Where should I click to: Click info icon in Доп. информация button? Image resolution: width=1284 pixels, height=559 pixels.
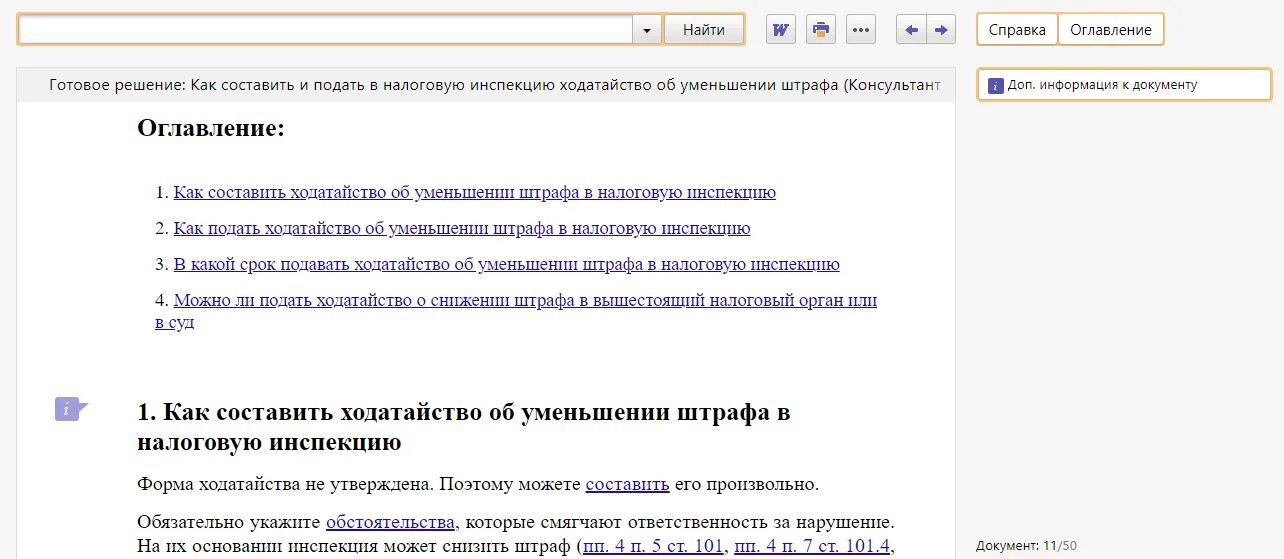click(x=995, y=86)
